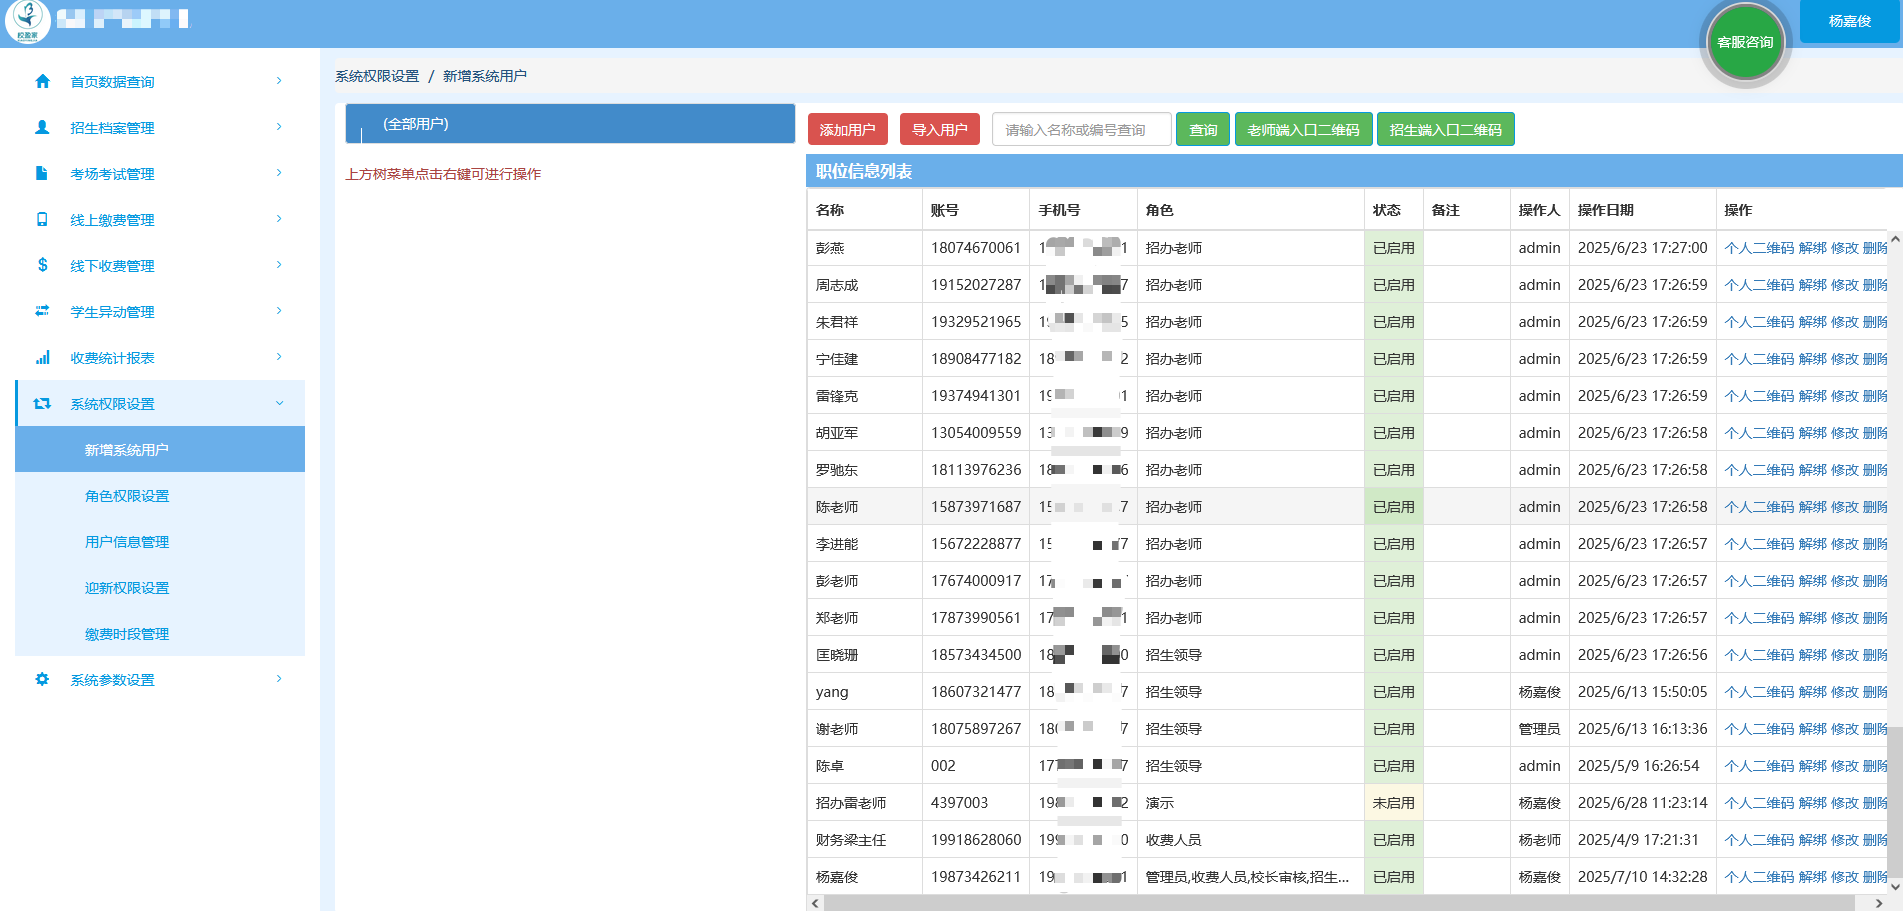Click the swap icon beside 学生异动管理
The width and height of the screenshot is (1903, 911).
(42, 312)
